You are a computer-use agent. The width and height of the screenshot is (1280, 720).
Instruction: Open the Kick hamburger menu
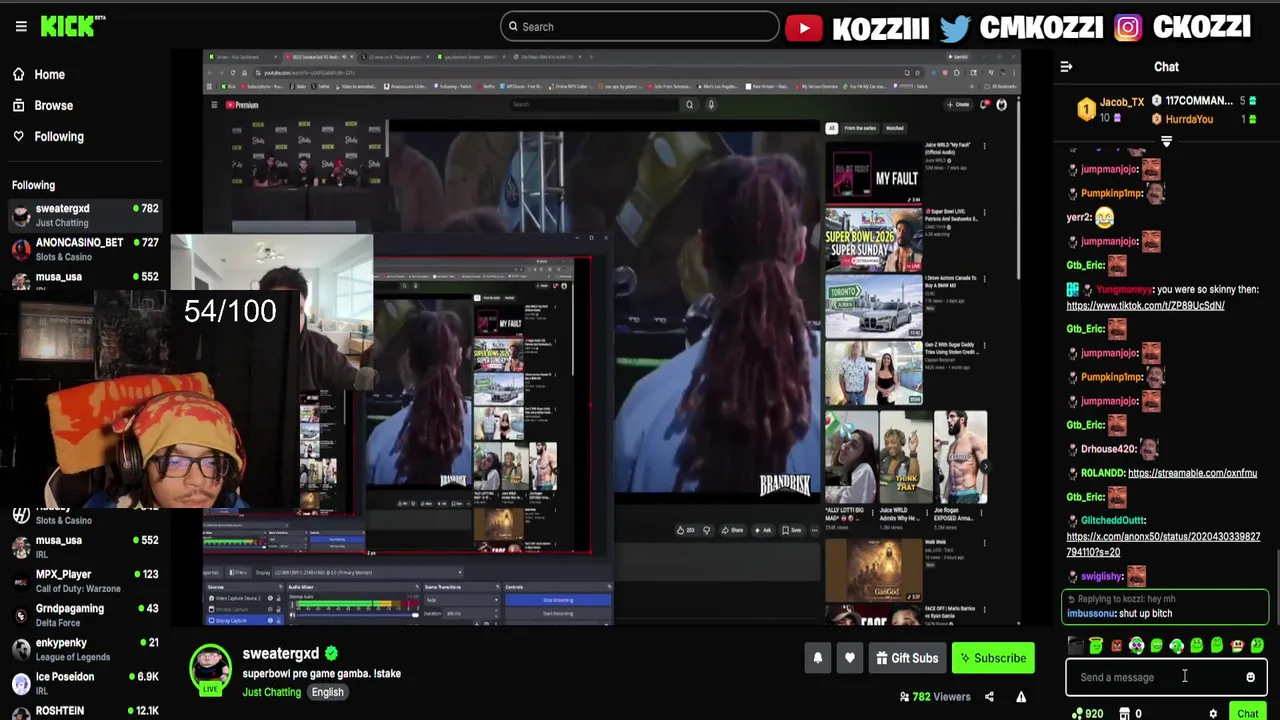[21, 27]
